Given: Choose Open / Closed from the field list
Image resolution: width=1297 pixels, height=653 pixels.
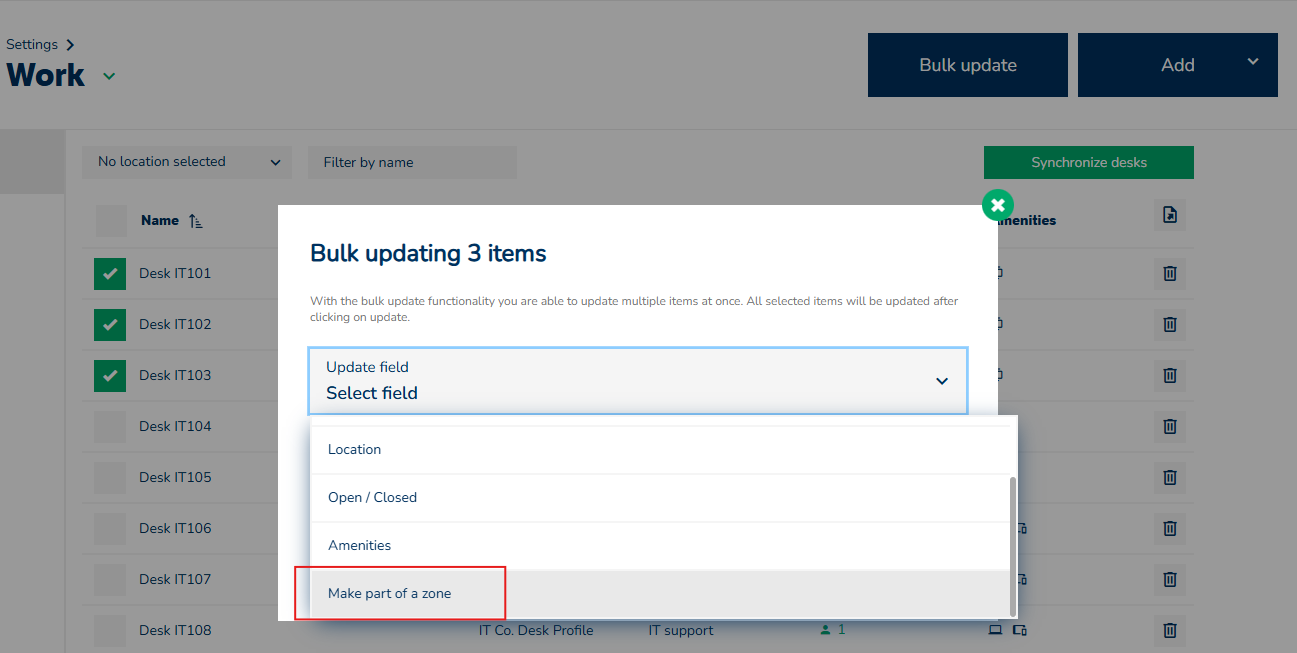Looking at the screenshot, I should [x=372, y=497].
